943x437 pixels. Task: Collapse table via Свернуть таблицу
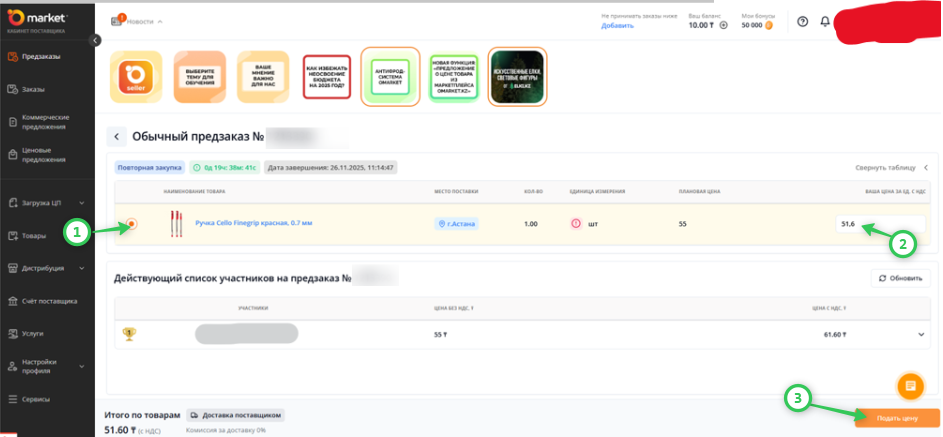(x=891, y=168)
